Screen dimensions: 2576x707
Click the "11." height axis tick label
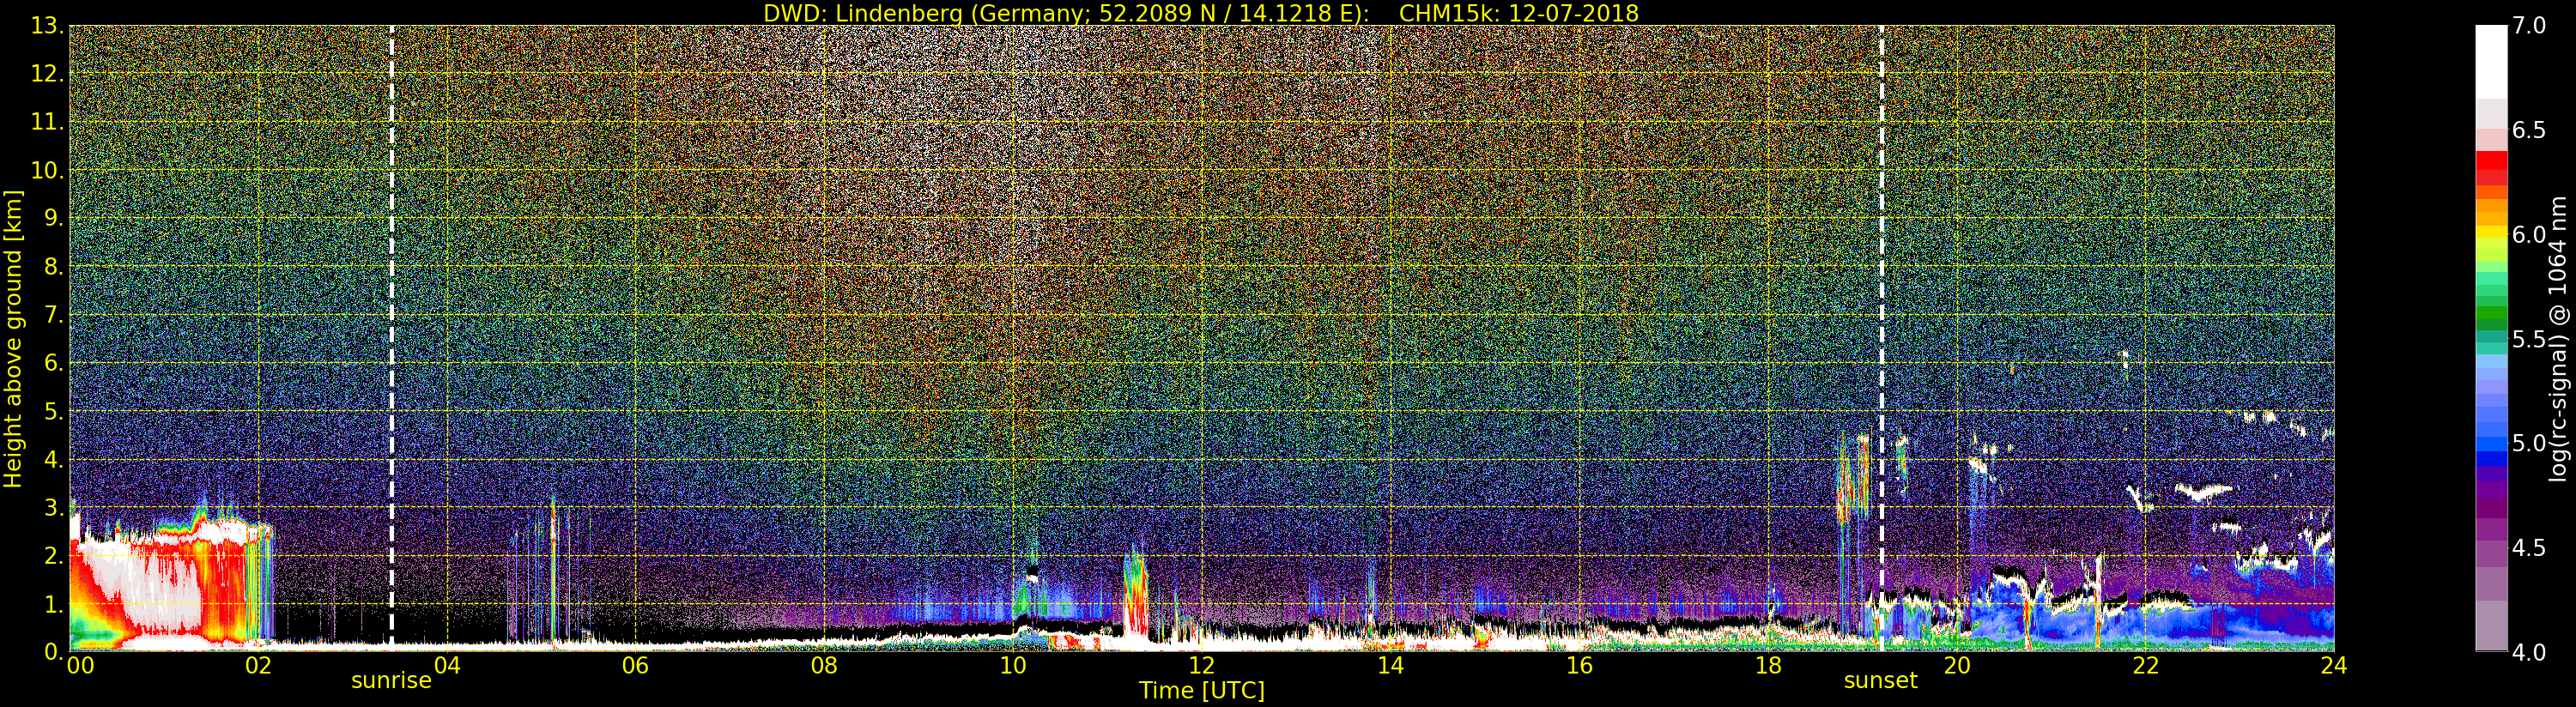tap(47, 122)
